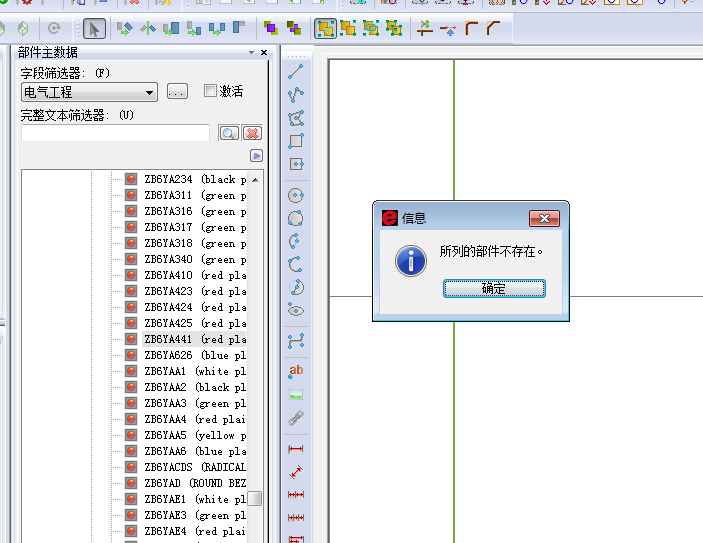This screenshot has height=543, width=703.
Task: Select the Arc through three points tool
Action: pos(295,265)
